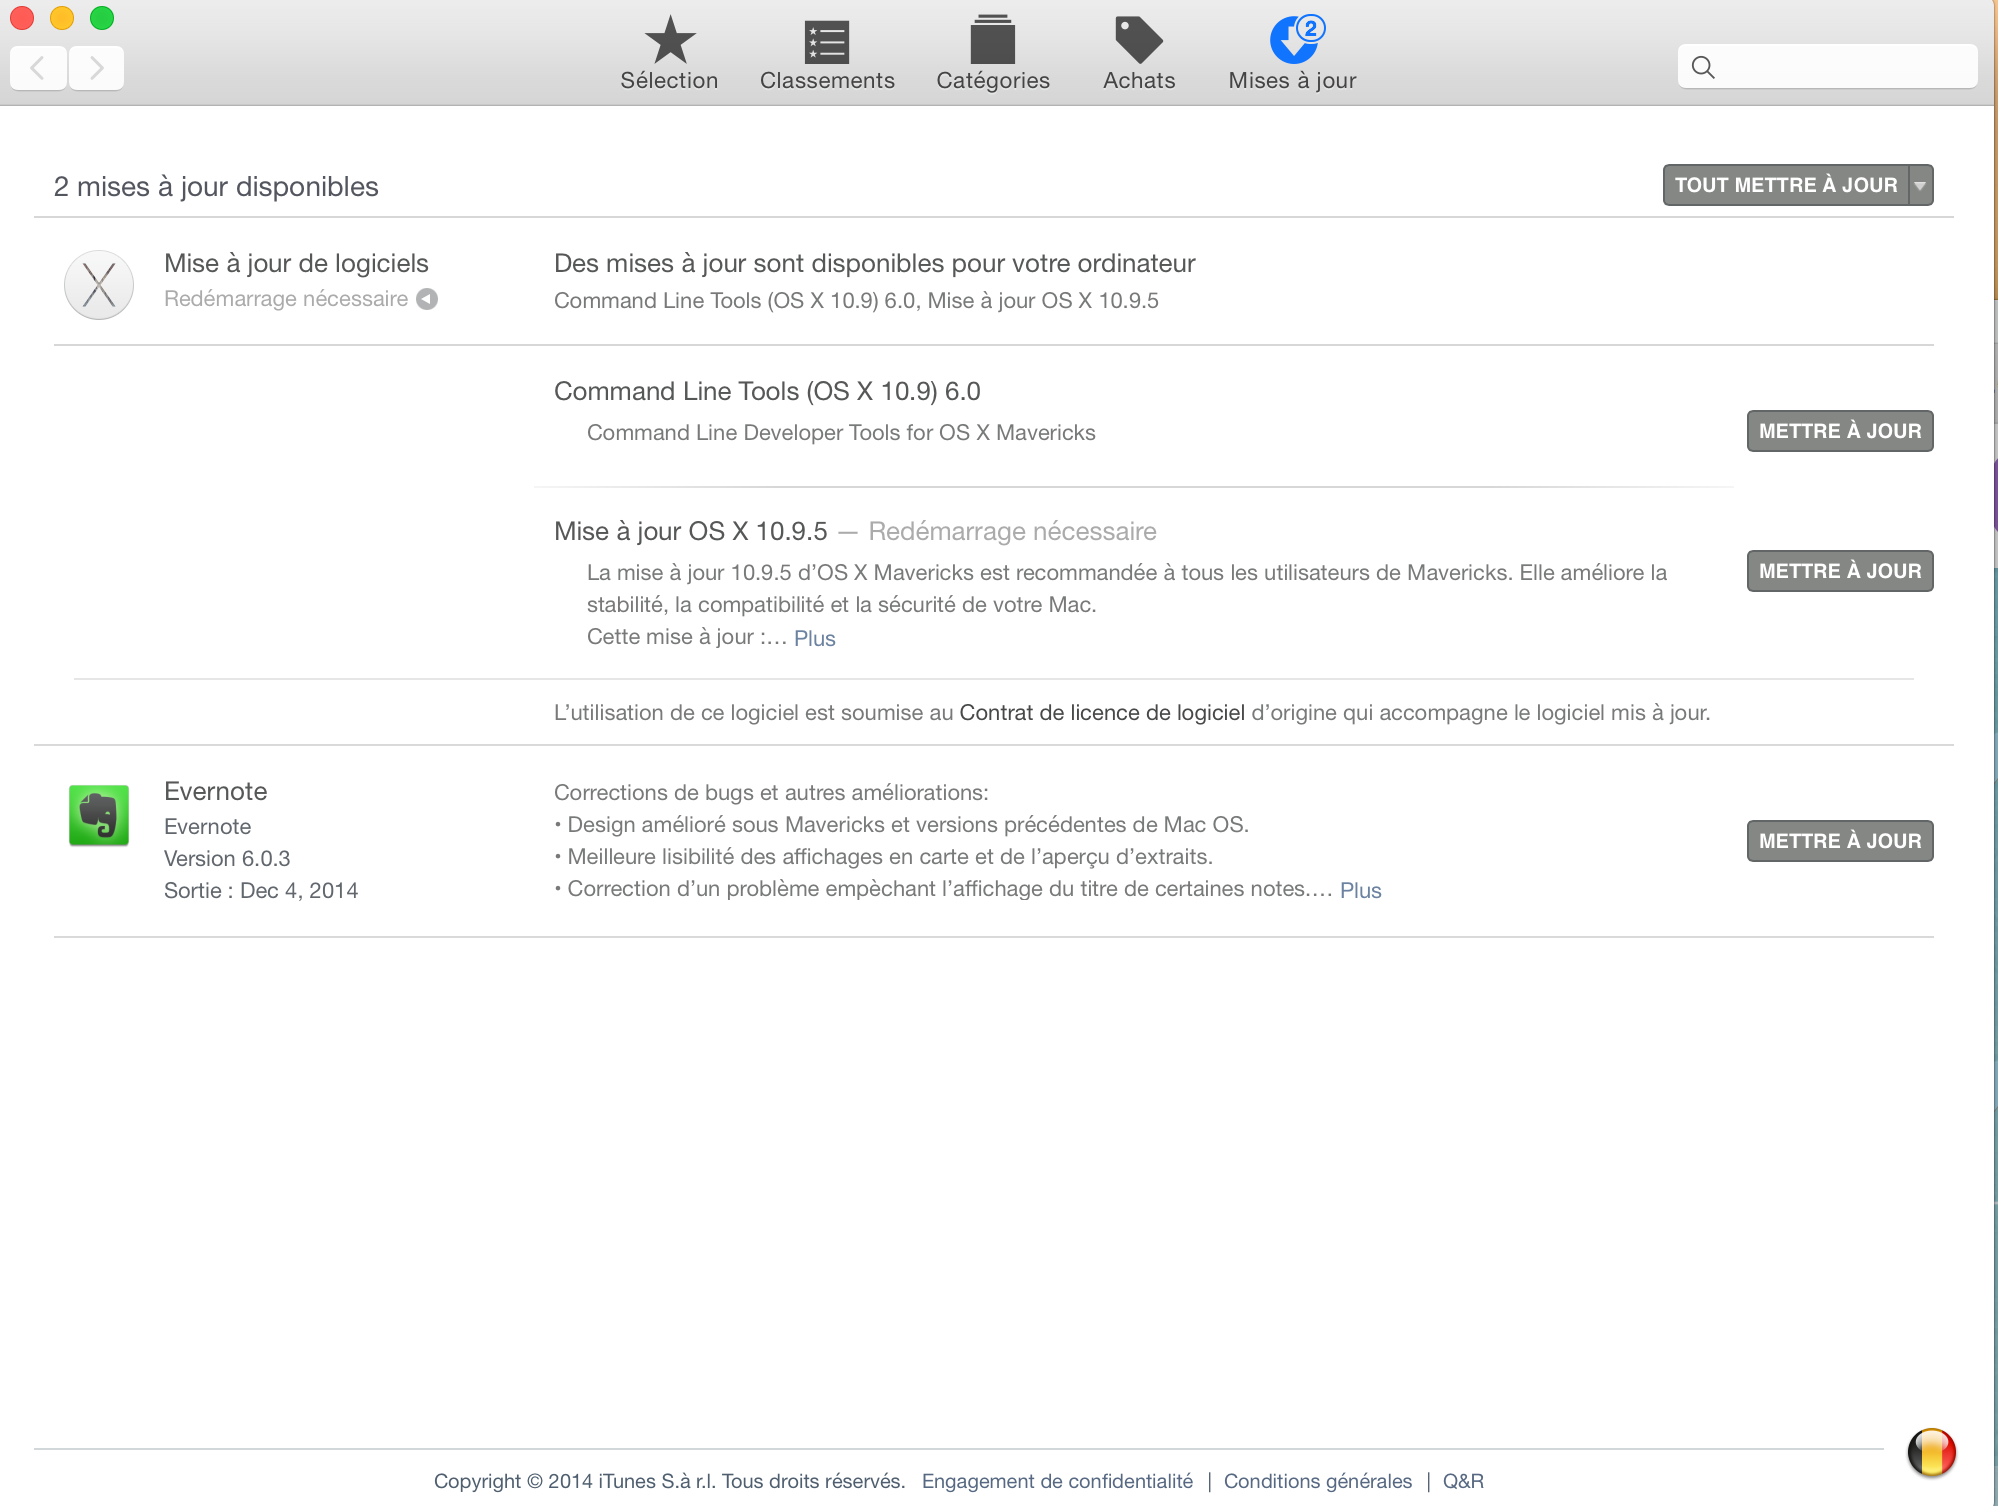Update Command Line Tools with Mettre à jour
Viewport: 1998px width, 1506px height.
(1840, 431)
